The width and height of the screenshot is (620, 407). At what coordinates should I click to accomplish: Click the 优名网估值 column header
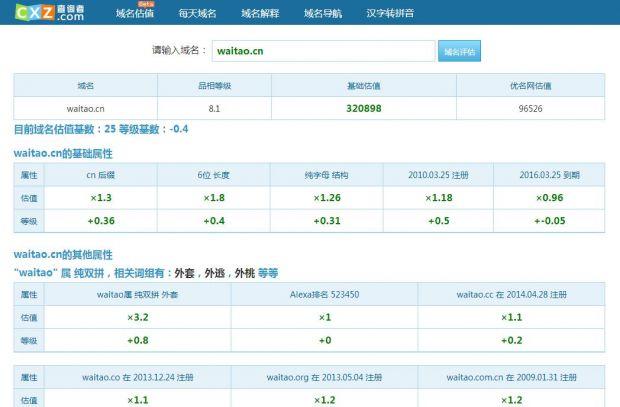(530, 85)
